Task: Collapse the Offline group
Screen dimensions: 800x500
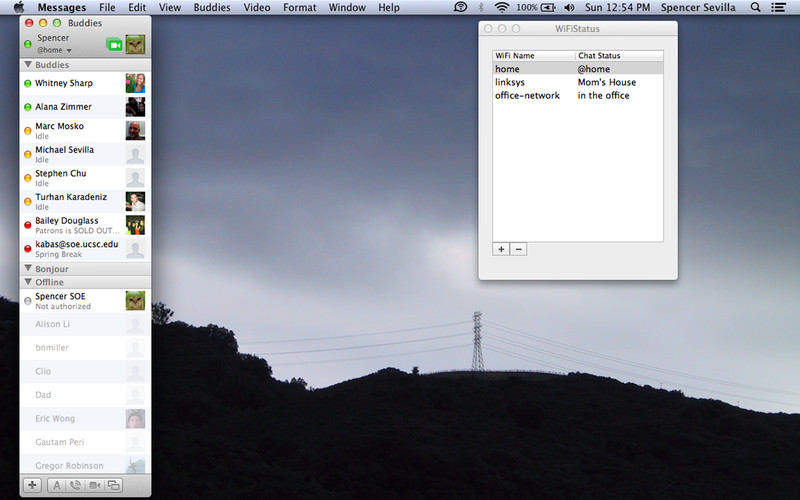Action: 28,282
